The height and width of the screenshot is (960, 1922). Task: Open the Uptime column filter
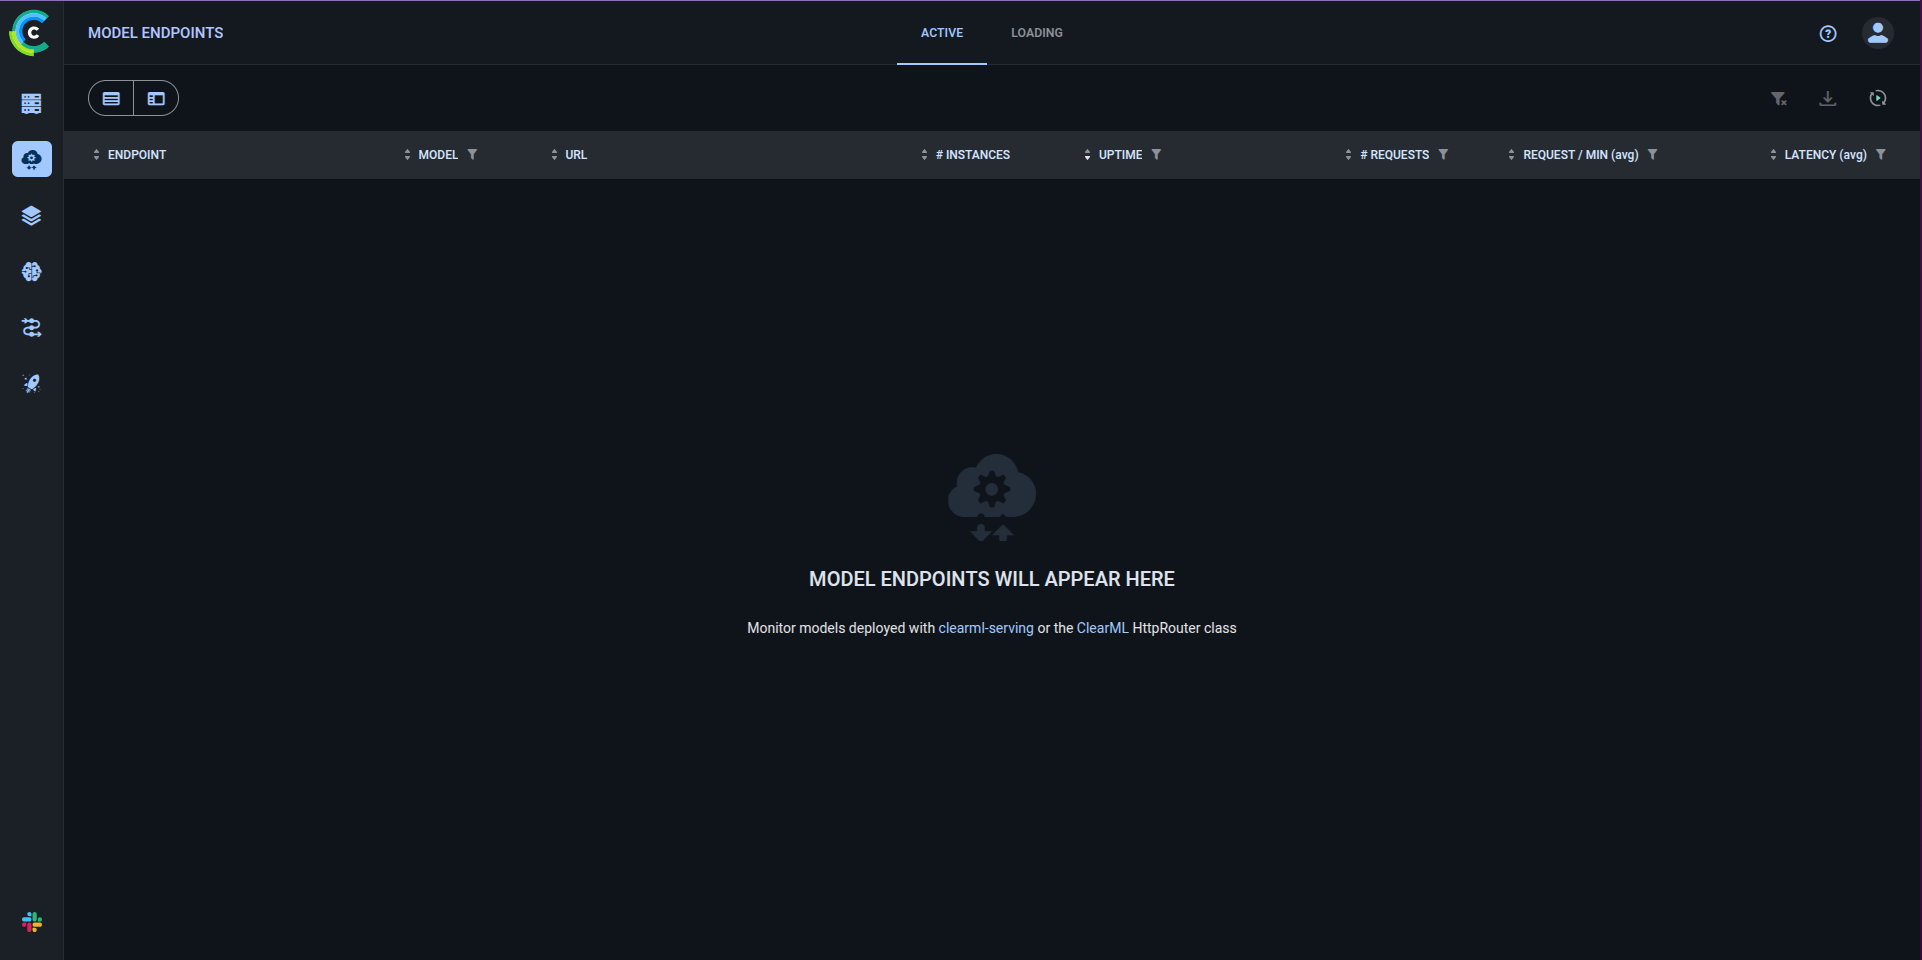(x=1156, y=155)
